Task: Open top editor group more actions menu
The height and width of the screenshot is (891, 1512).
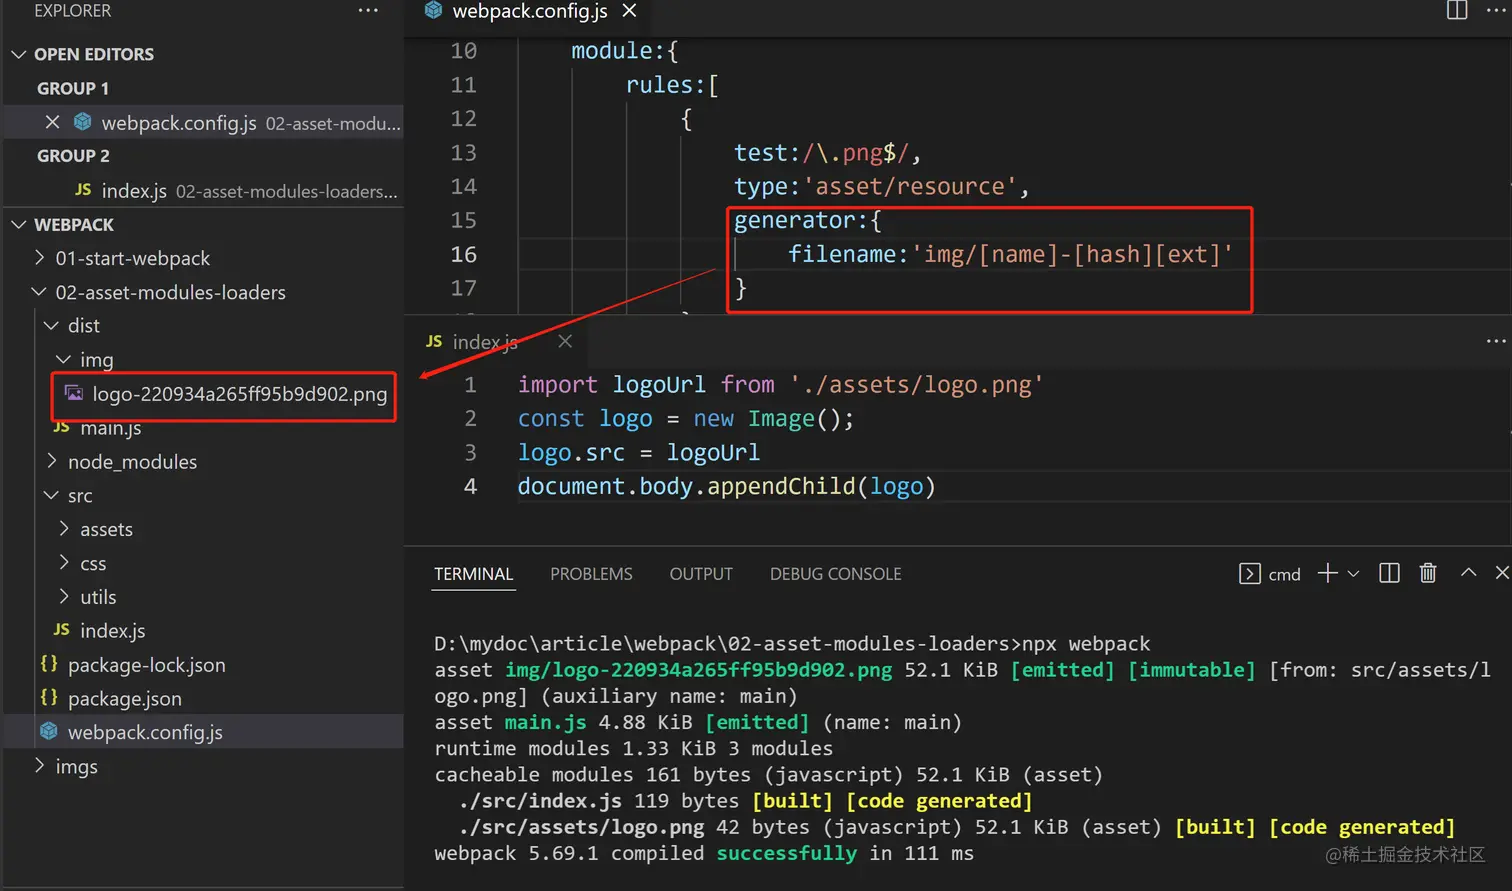Action: [x=1496, y=10]
